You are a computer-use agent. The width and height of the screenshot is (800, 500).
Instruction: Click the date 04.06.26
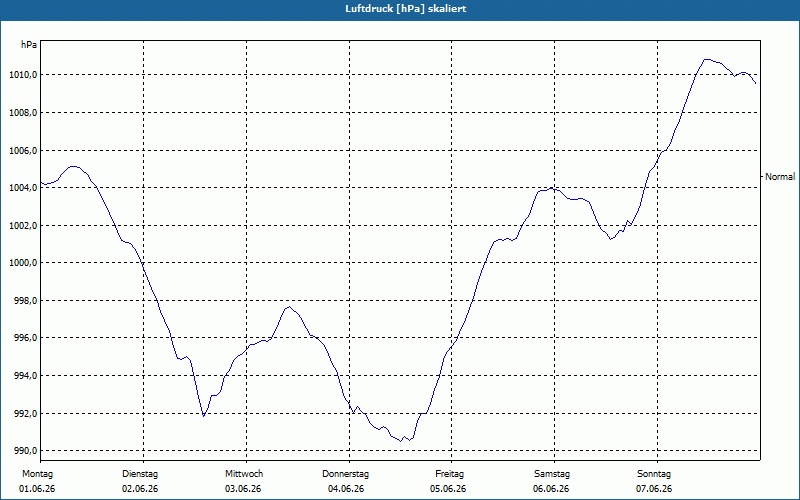(345, 489)
